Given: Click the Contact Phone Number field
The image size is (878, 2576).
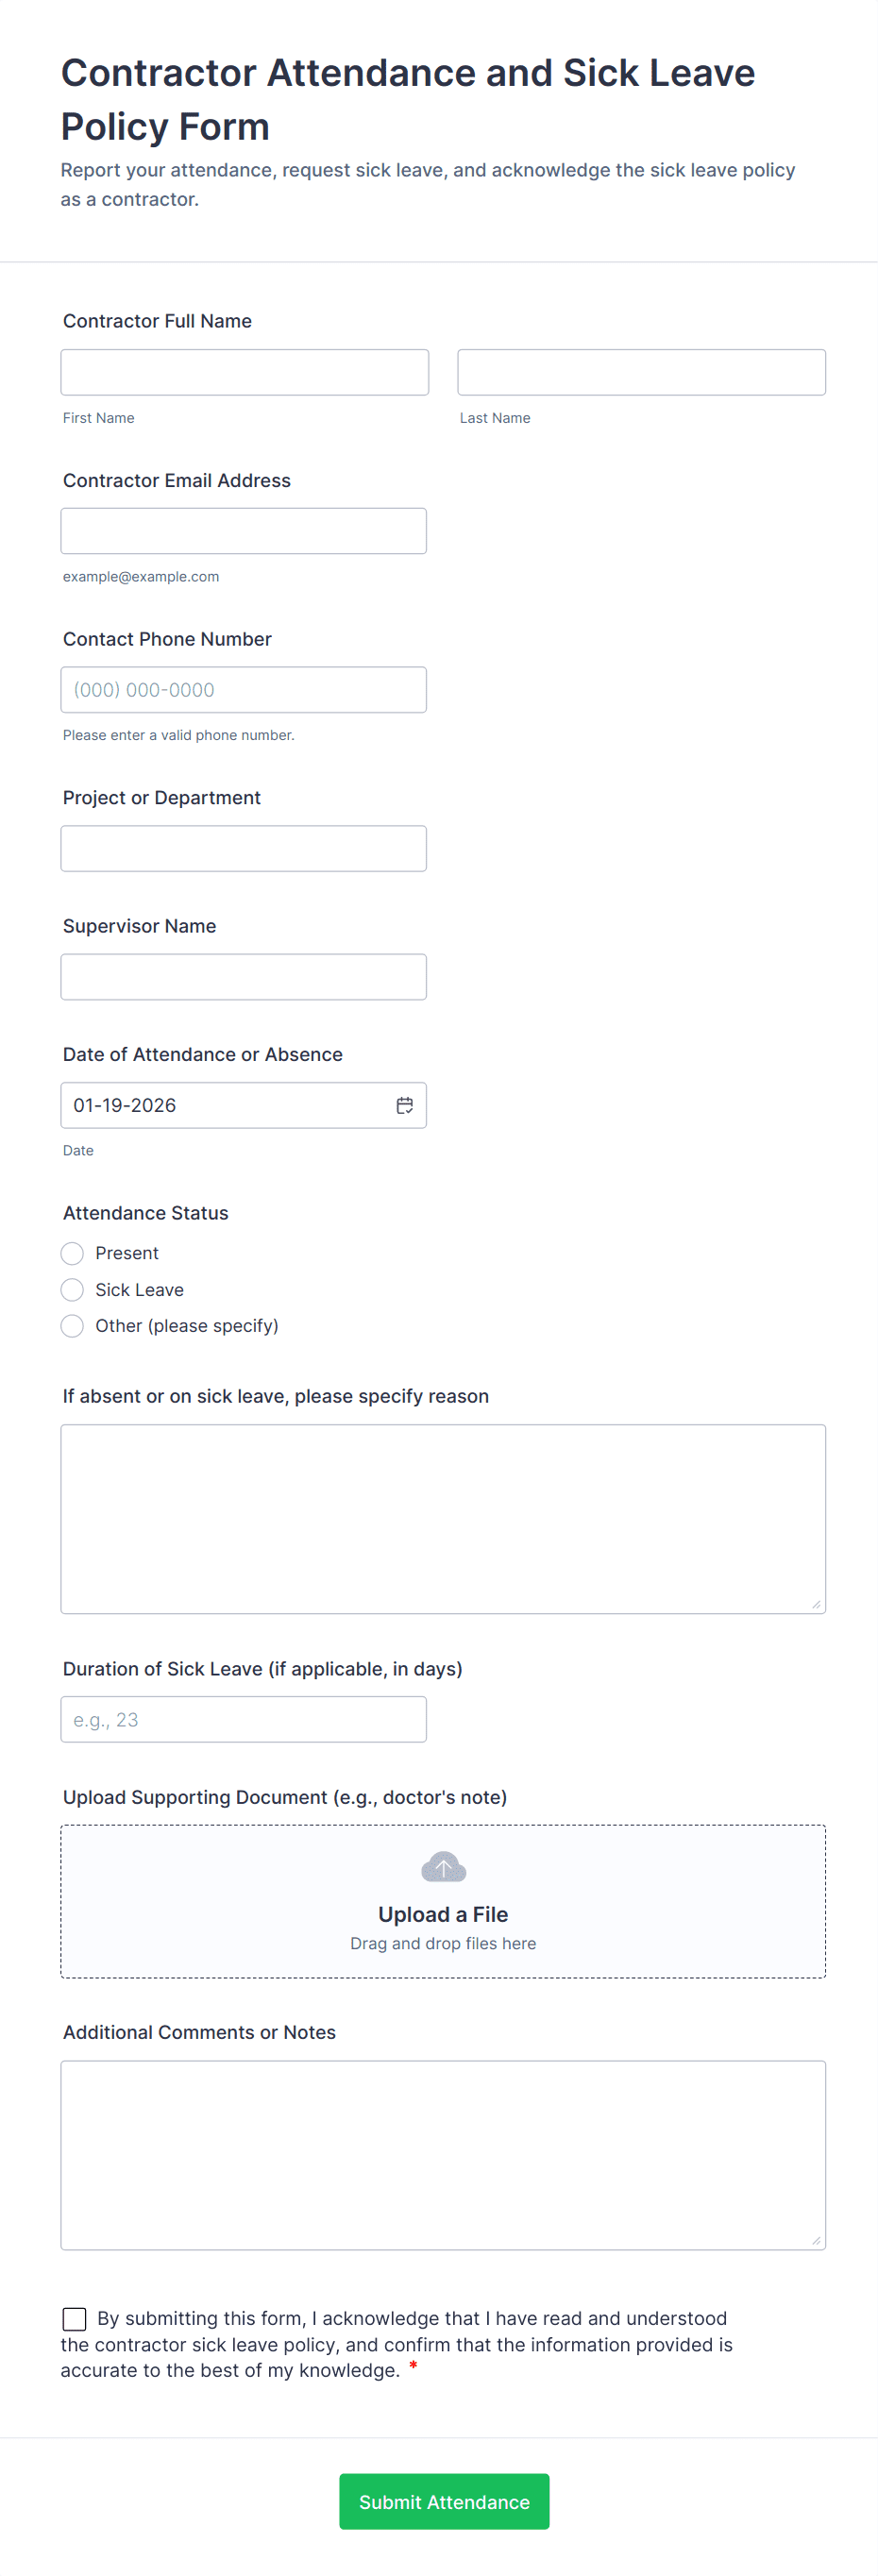Looking at the screenshot, I should click(x=243, y=690).
